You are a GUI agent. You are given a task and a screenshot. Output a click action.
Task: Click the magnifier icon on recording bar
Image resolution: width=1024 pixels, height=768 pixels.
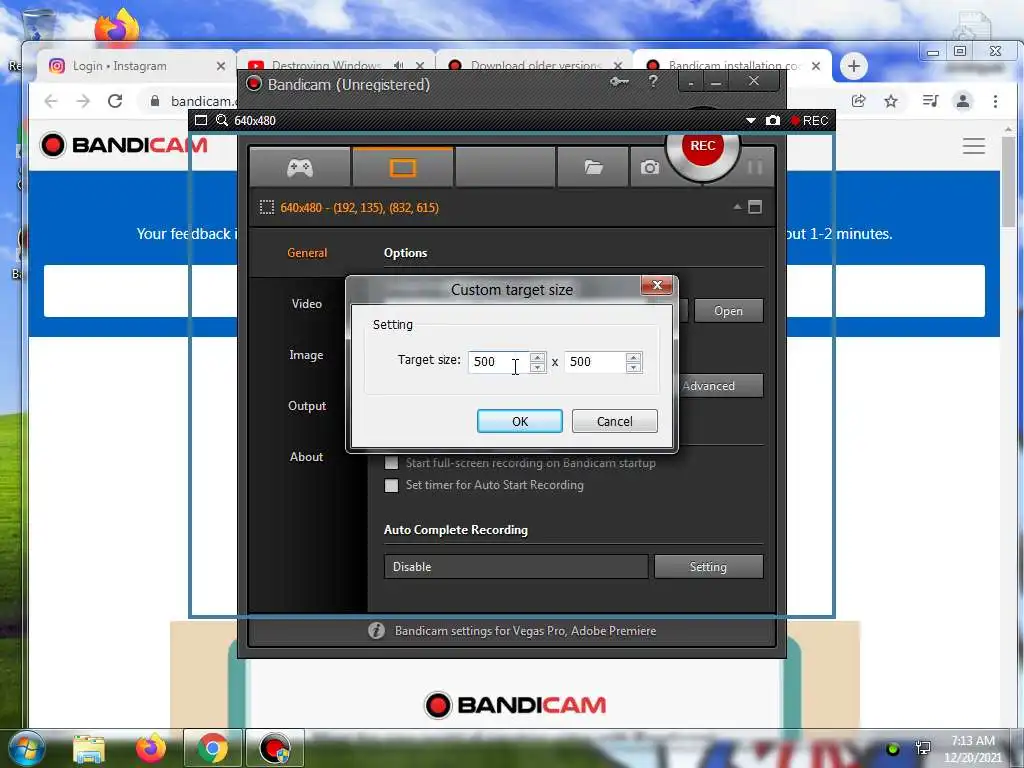point(222,120)
